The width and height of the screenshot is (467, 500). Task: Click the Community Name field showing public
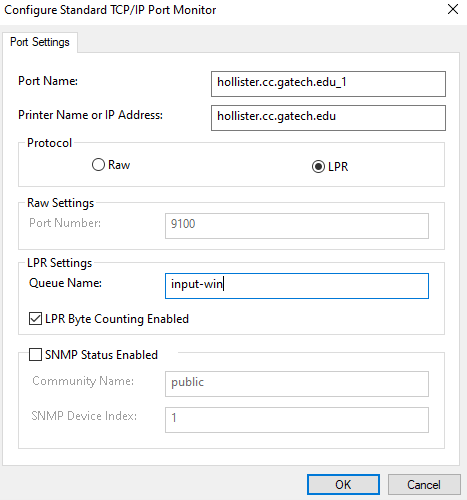[x=297, y=384]
